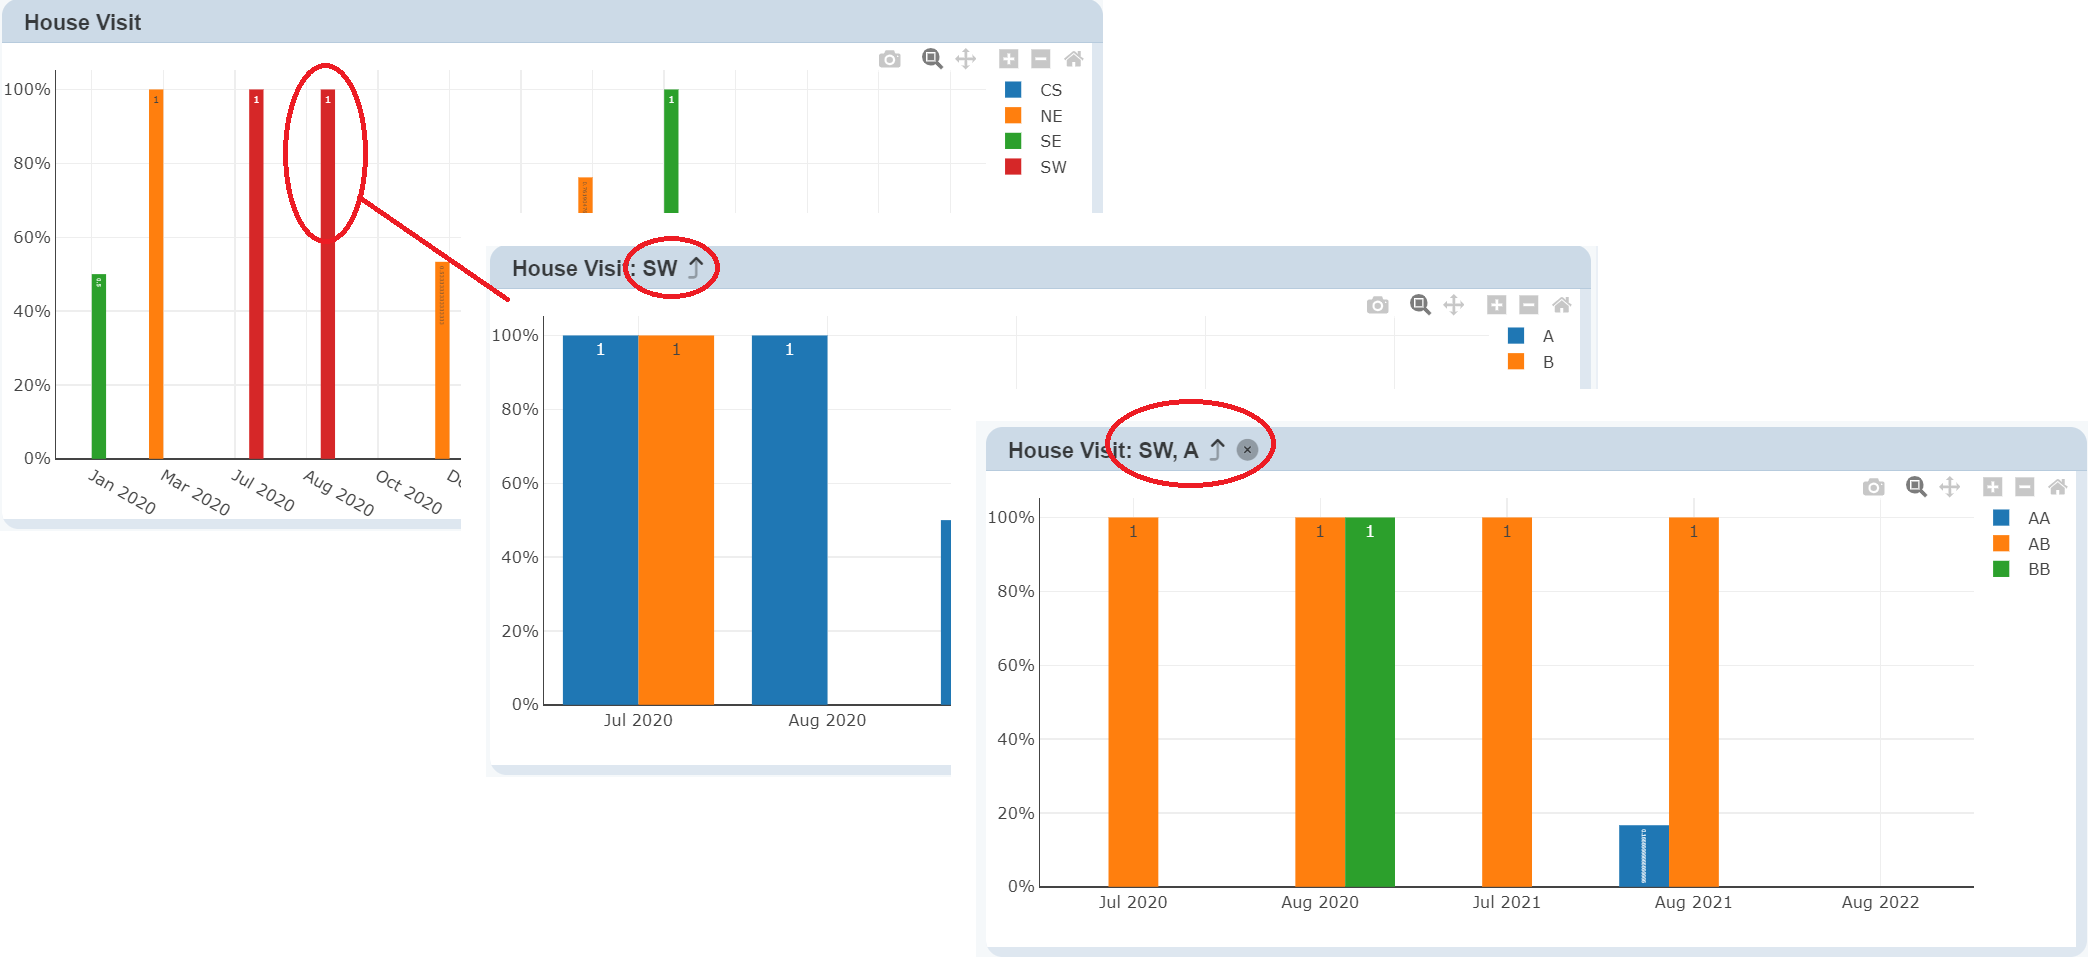Download the SW, A chart using the camera icon
Image resolution: width=2088 pixels, height=958 pixels.
tap(1873, 487)
